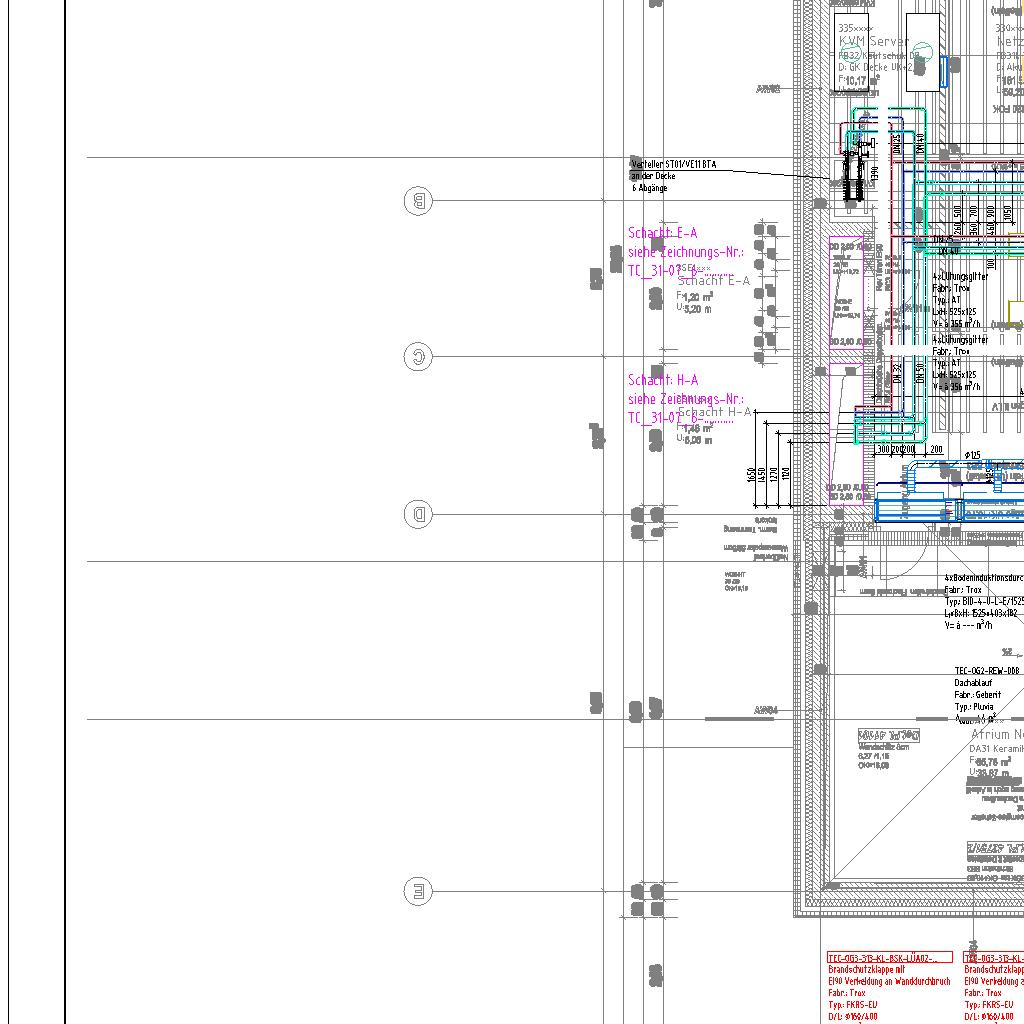This screenshot has width=1024, height=1024.
Task: Click 'Fabr.: Geberit' line
Action: coord(978,695)
